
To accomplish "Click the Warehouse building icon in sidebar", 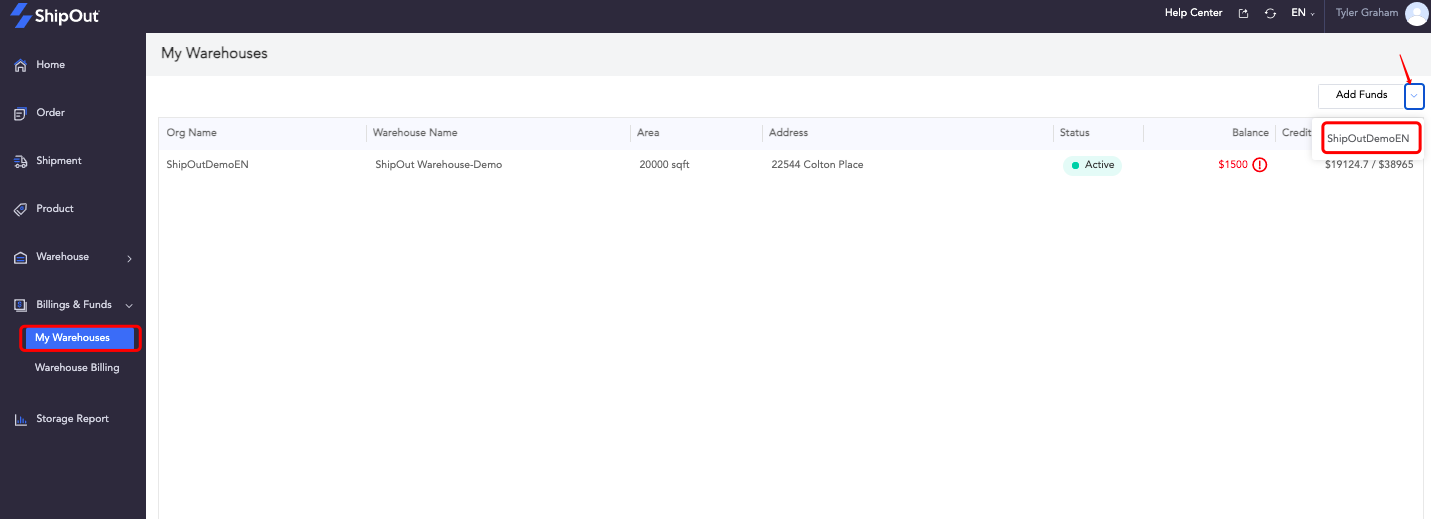I will click(x=20, y=257).
